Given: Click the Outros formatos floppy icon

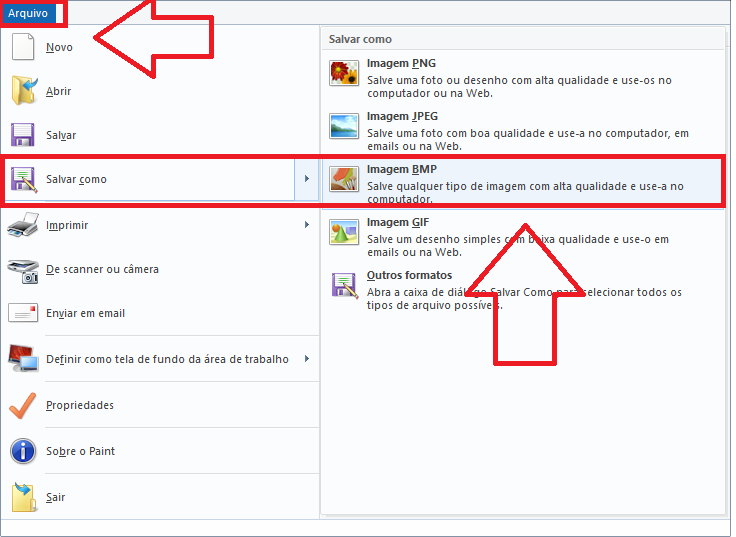Looking at the screenshot, I should pos(345,285).
